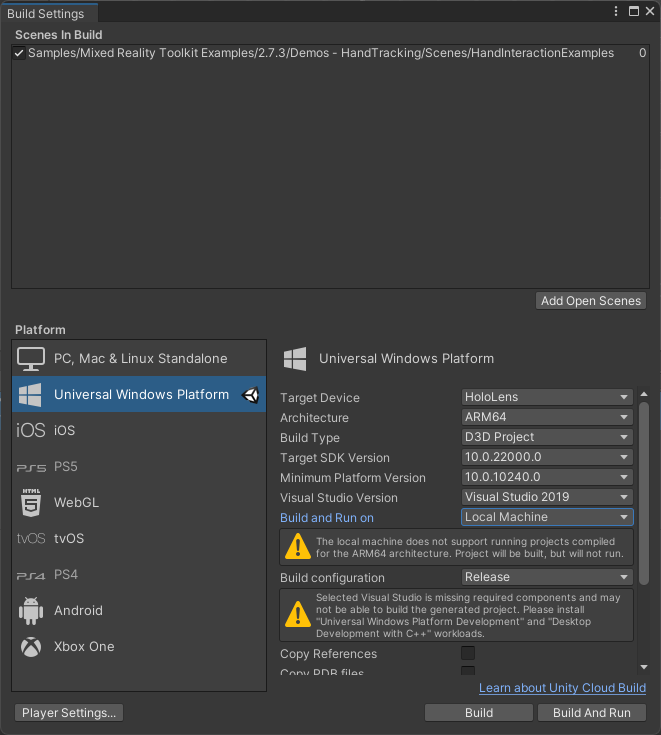The image size is (661, 735).
Task: Click the large Windows logo in settings header
Action: pos(295,359)
